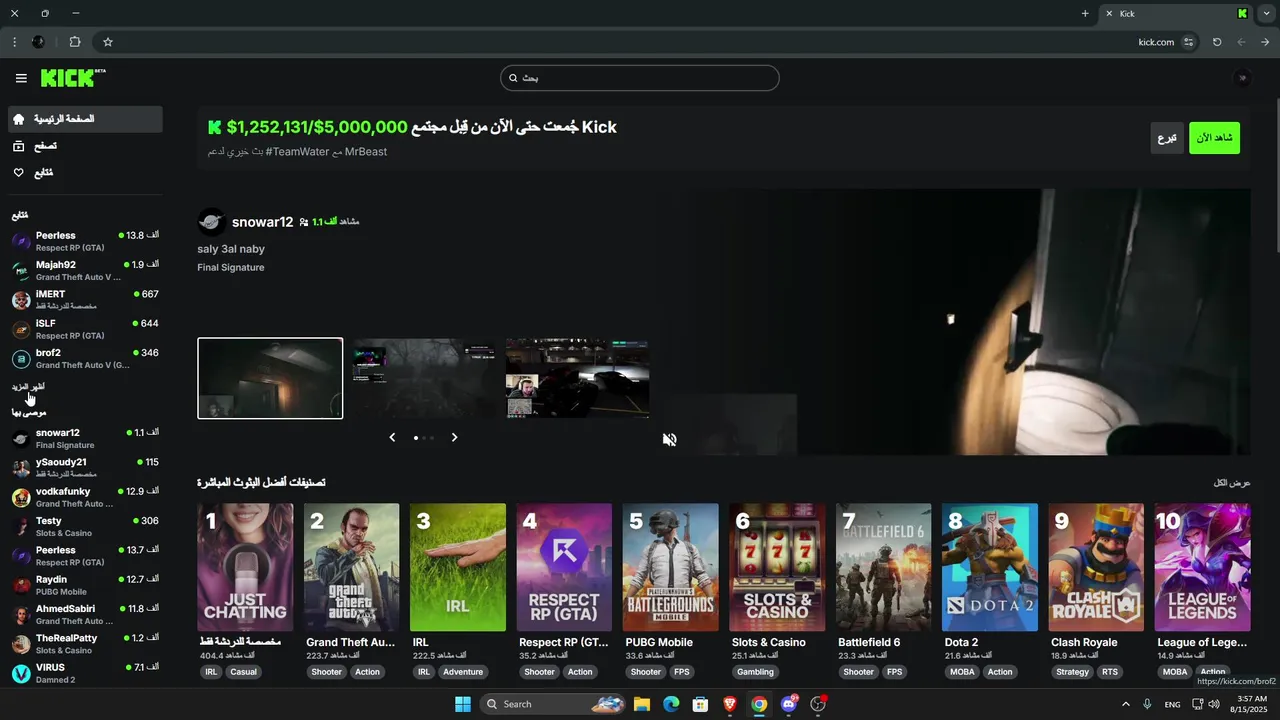The height and width of the screenshot is (720, 1280).
Task: Open iMERT channel in sidebar
Action: click(x=85, y=299)
